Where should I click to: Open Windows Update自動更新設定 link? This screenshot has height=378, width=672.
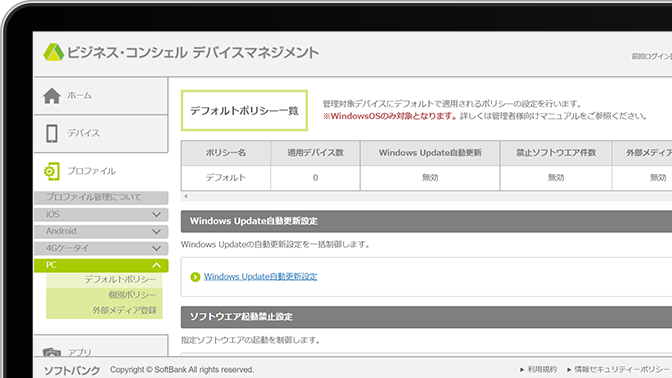pos(261,276)
